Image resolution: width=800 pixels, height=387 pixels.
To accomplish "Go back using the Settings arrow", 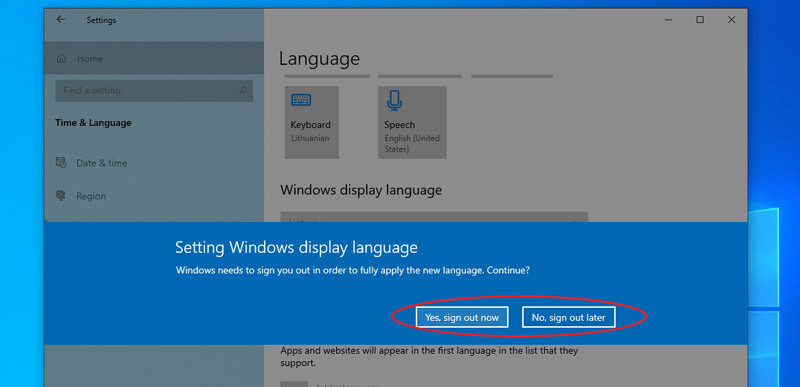I will pyautogui.click(x=61, y=20).
